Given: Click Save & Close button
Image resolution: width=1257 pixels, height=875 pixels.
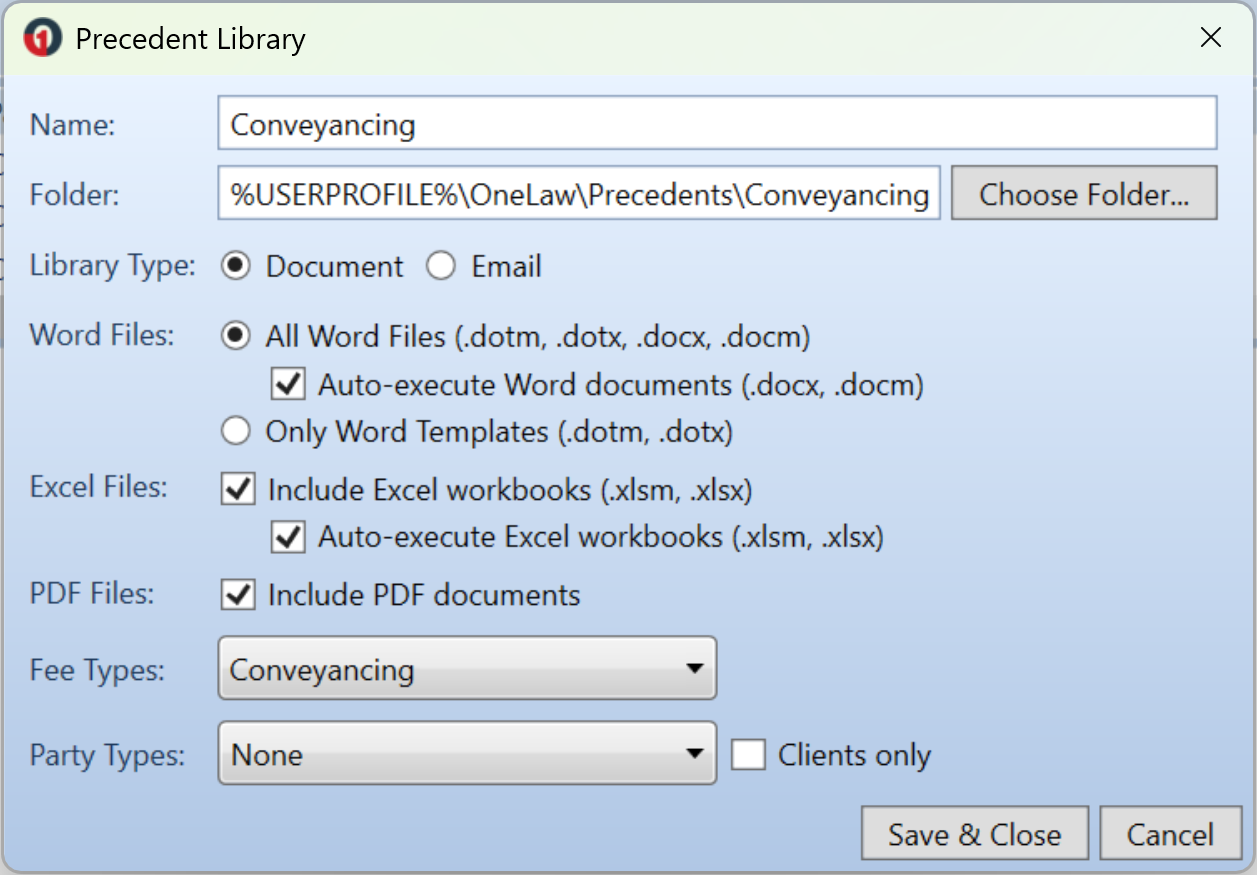Looking at the screenshot, I should 974,834.
